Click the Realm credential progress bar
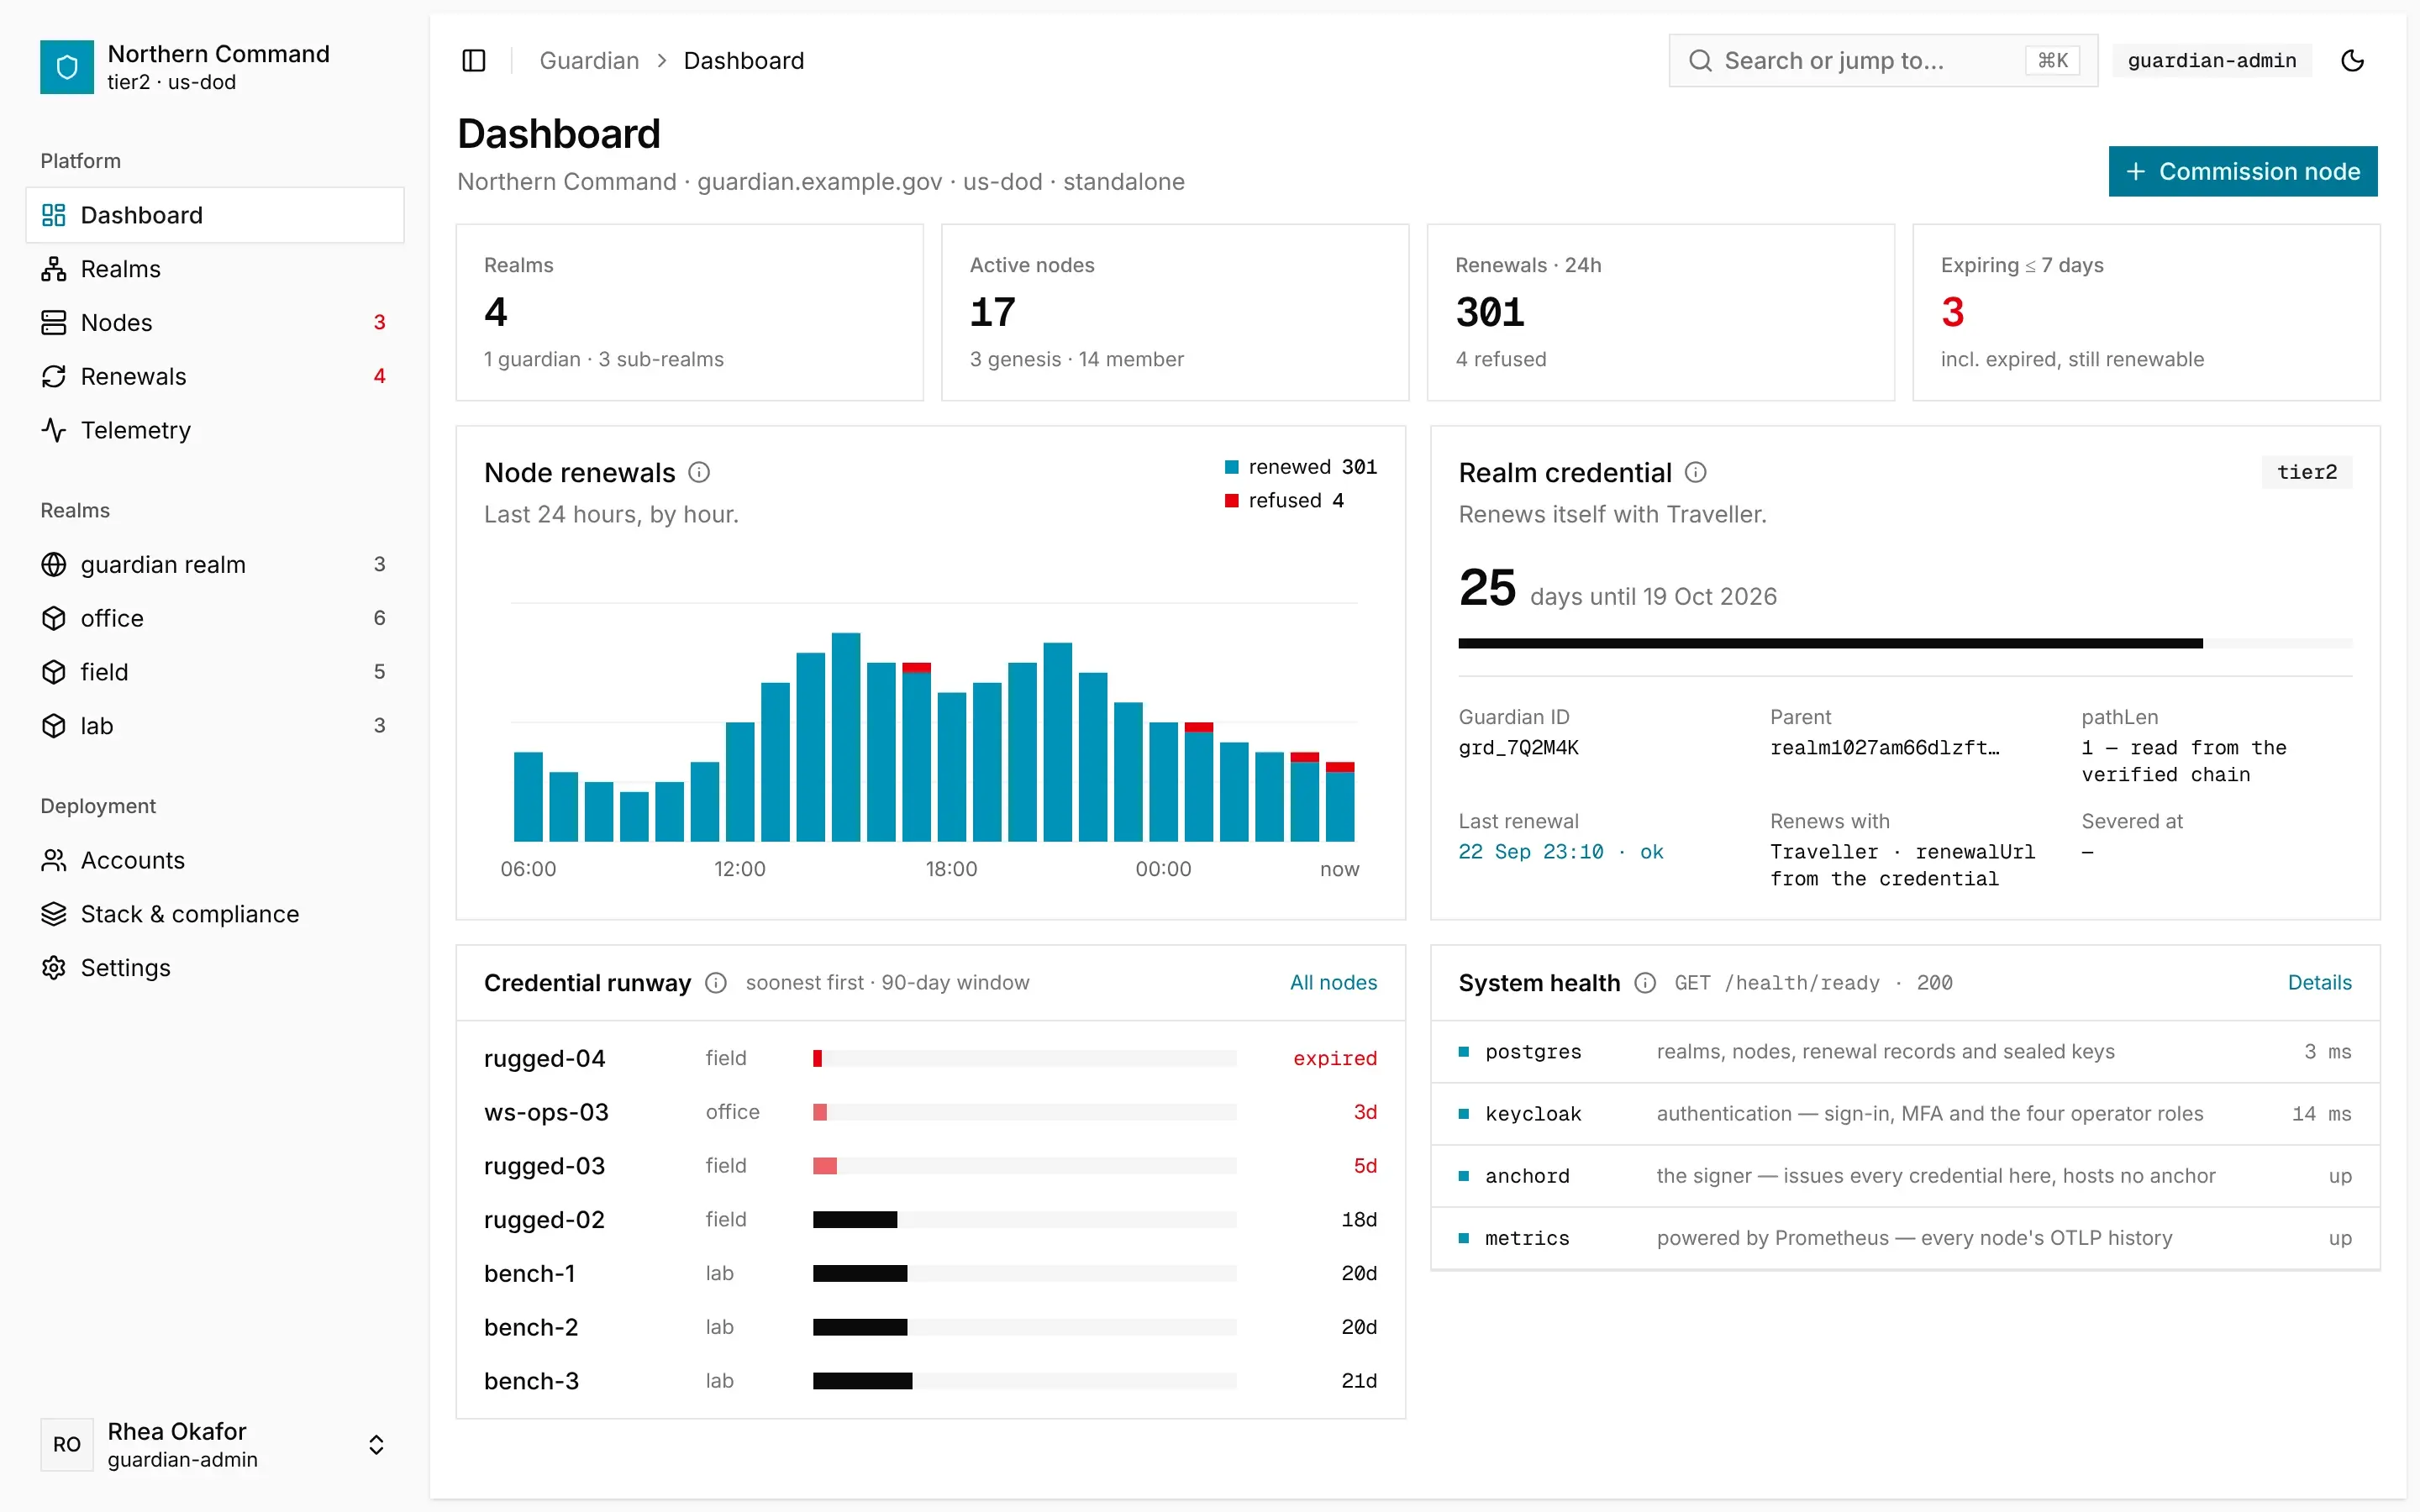The height and width of the screenshot is (1512, 2420). point(1905,644)
